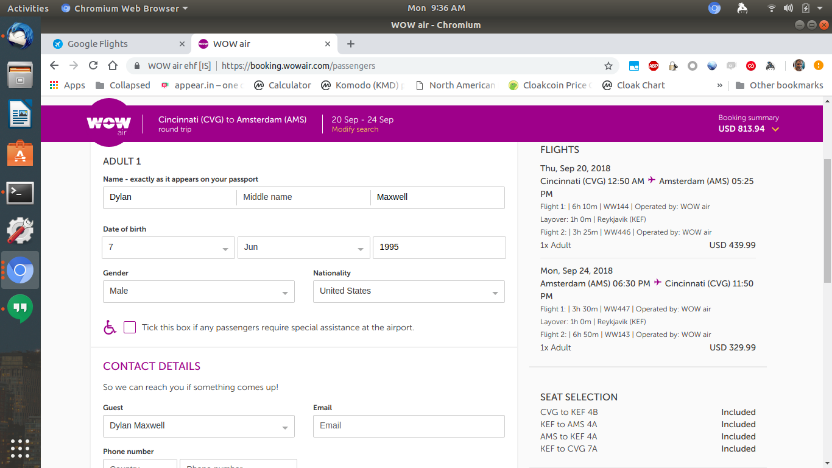The image size is (832, 468).
Task: Reload the WOW air page
Action: (93, 65)
